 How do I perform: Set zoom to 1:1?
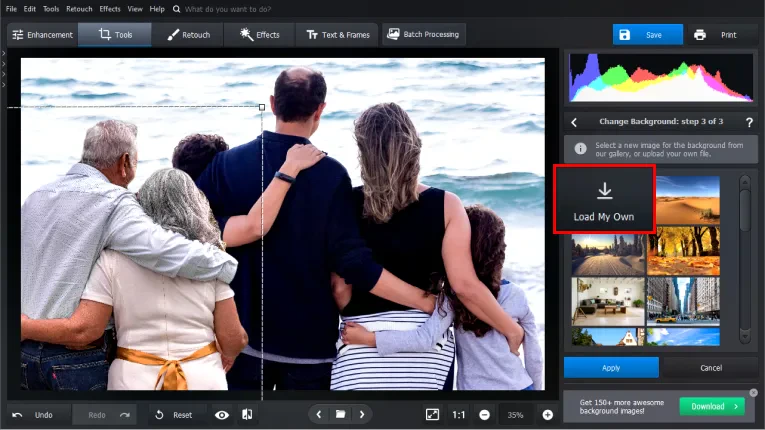tap(459, 415)
